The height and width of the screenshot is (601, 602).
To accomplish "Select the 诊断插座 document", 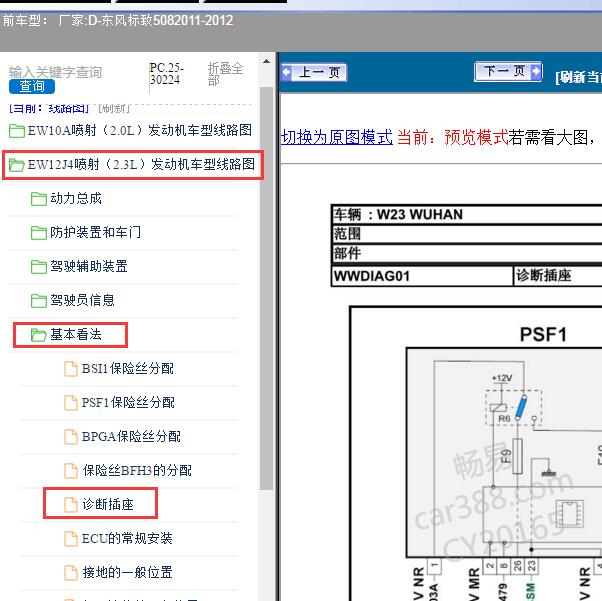I will [108, 504].
